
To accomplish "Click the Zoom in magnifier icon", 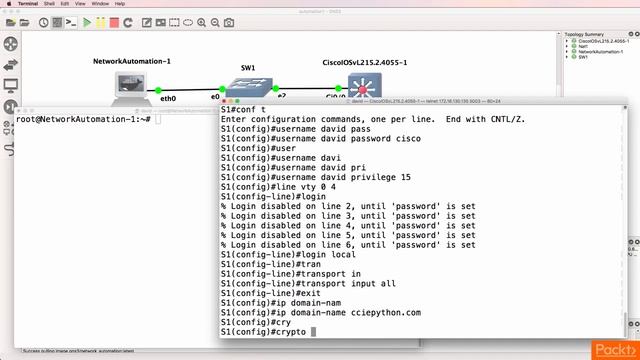I will (202, 23).
